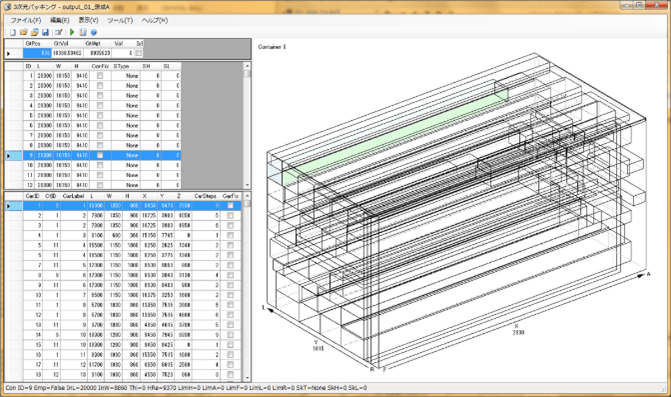Create a new file with toolbar icon
This screenshot has width=671, height=397.
coord(13,32)
